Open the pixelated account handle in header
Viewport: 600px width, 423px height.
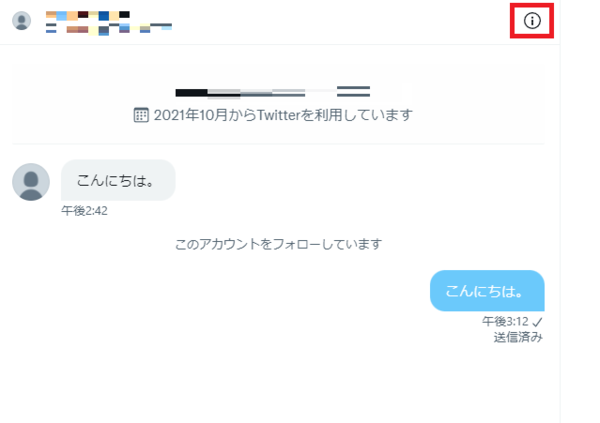click(x=109, y=29)
